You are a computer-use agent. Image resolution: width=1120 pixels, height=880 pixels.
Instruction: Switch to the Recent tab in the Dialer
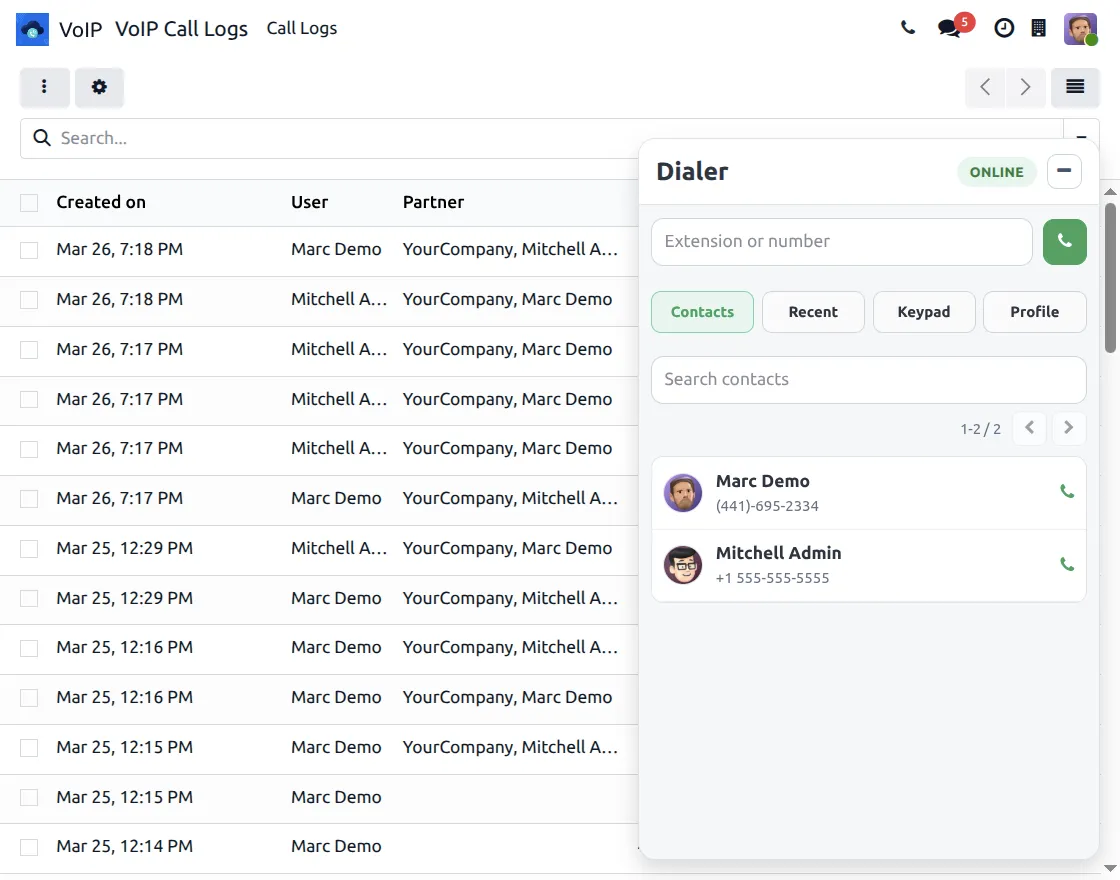(813, 312)
